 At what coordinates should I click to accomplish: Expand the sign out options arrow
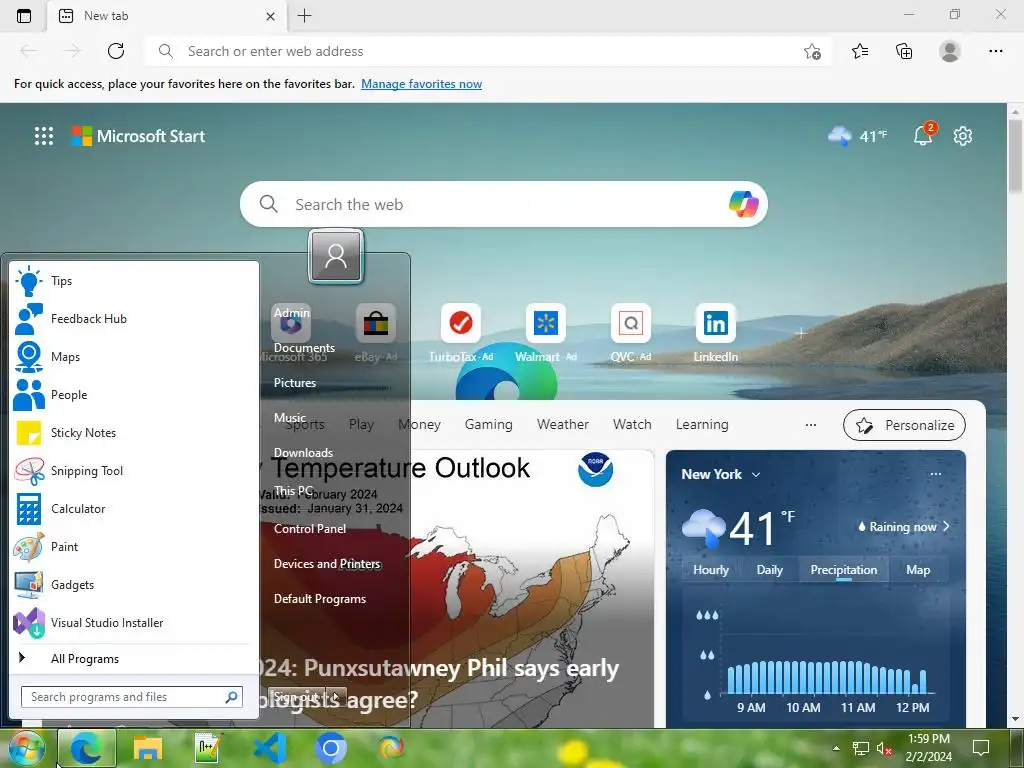point(336,697)
